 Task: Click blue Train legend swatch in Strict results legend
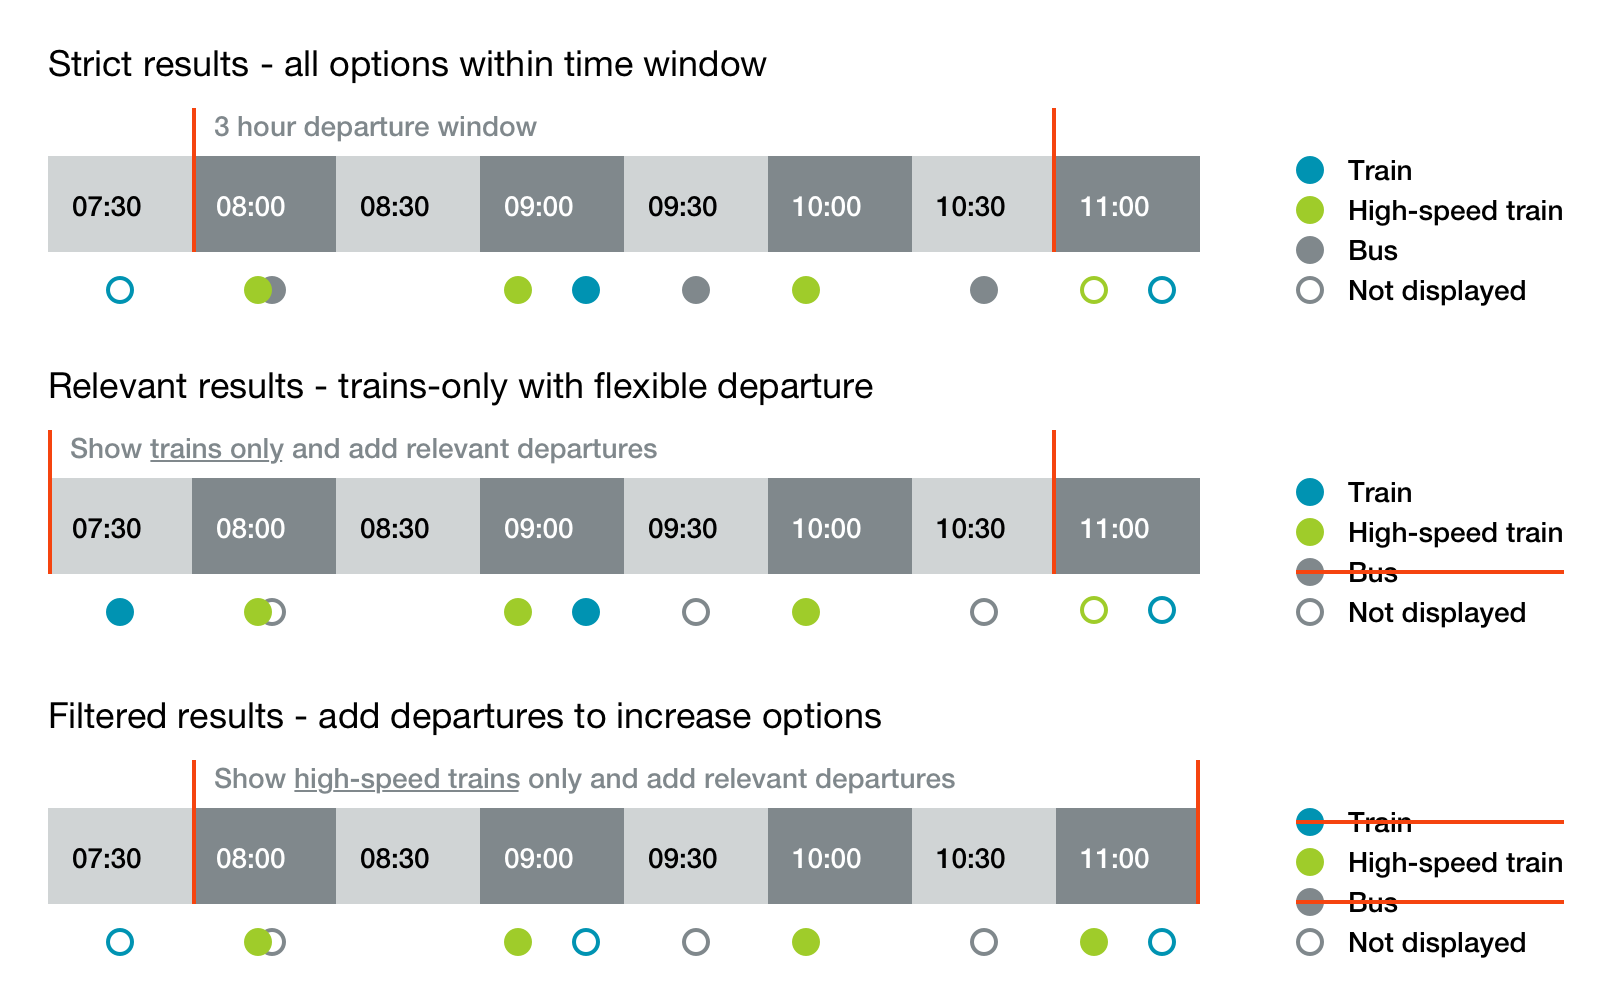[x=1310, y=171]
